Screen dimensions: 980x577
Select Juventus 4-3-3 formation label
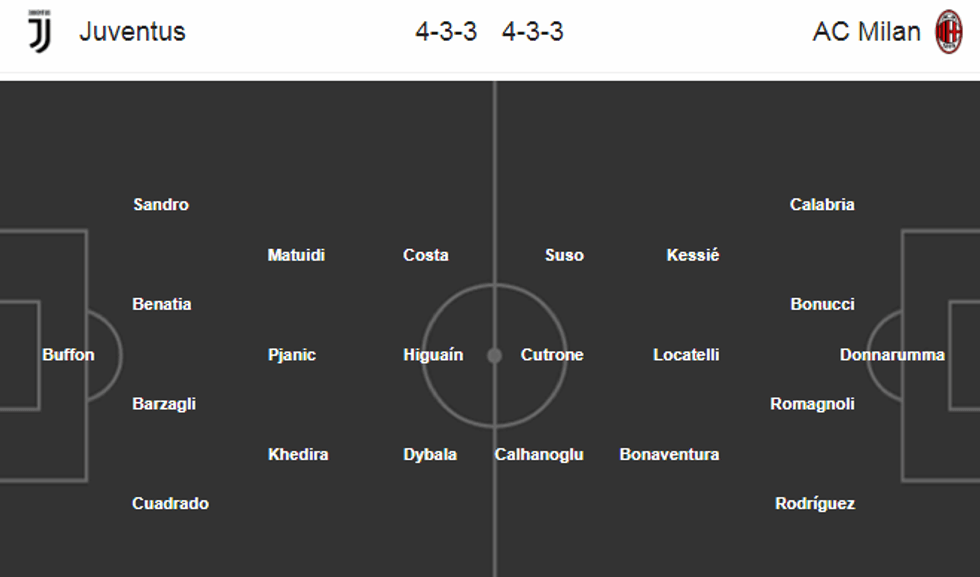(x=446, y=32)
